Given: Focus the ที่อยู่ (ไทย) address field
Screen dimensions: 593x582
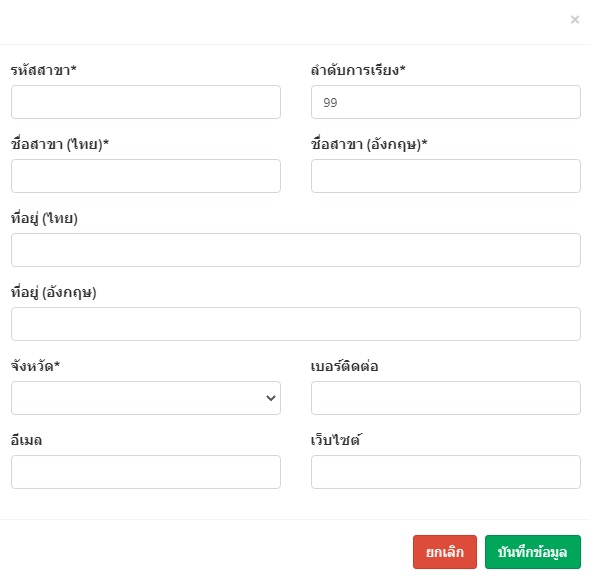Looking at the screenshot, I should [296, 250].
